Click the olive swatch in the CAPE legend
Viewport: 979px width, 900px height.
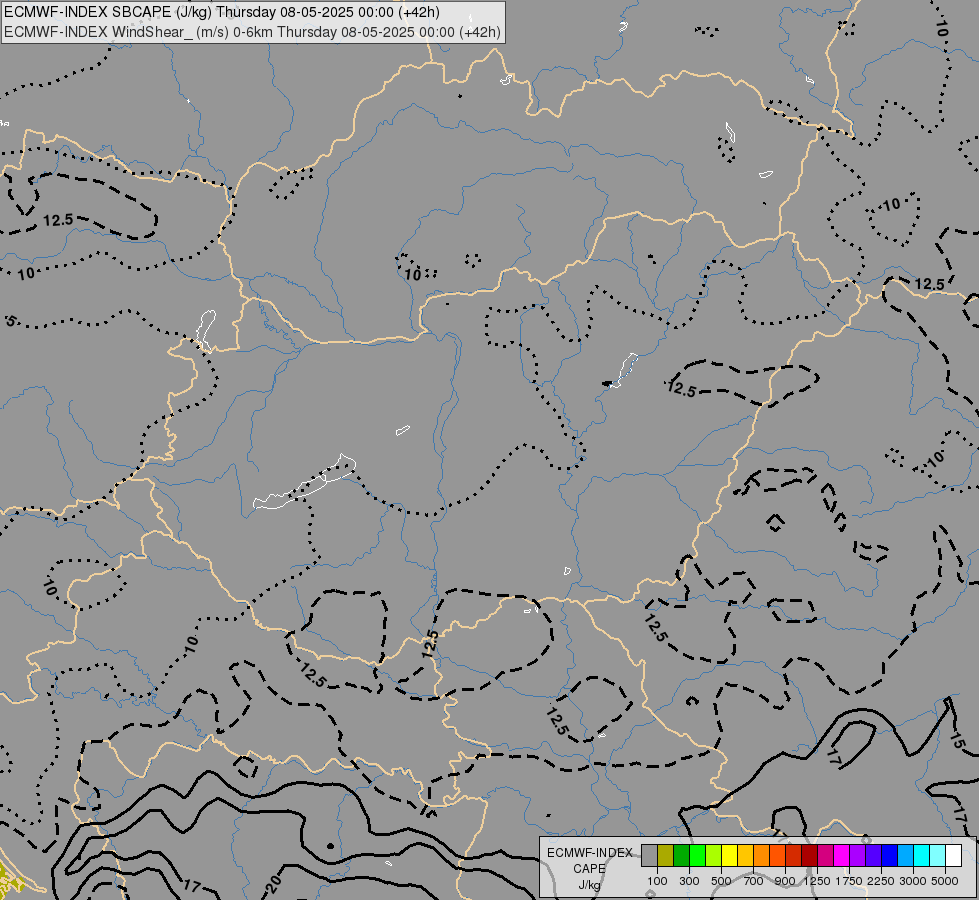[666, 855]
